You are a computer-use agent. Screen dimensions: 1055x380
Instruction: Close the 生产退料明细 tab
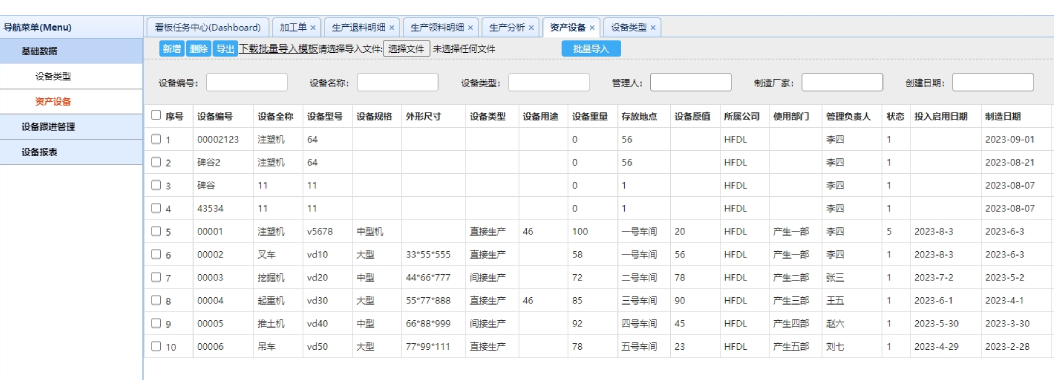pos(392,28)
